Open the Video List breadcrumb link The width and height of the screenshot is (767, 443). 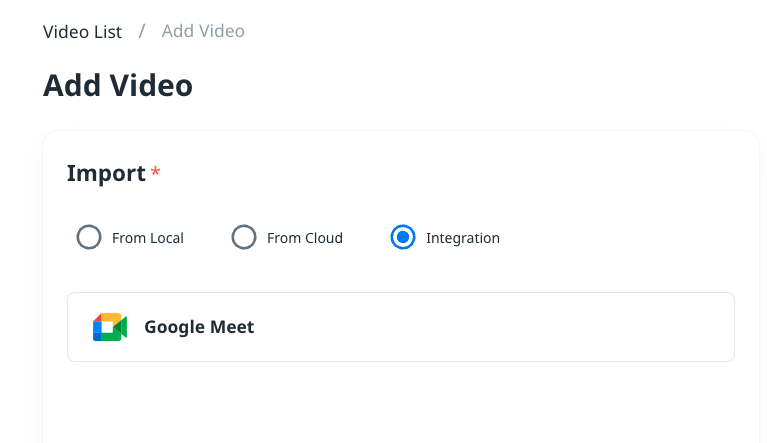82,32
